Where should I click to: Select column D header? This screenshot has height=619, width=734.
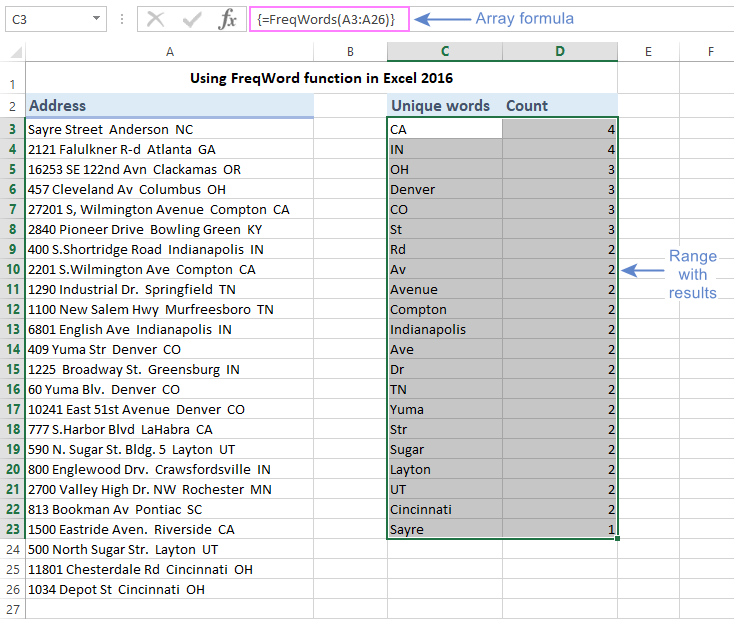(560, 52)
